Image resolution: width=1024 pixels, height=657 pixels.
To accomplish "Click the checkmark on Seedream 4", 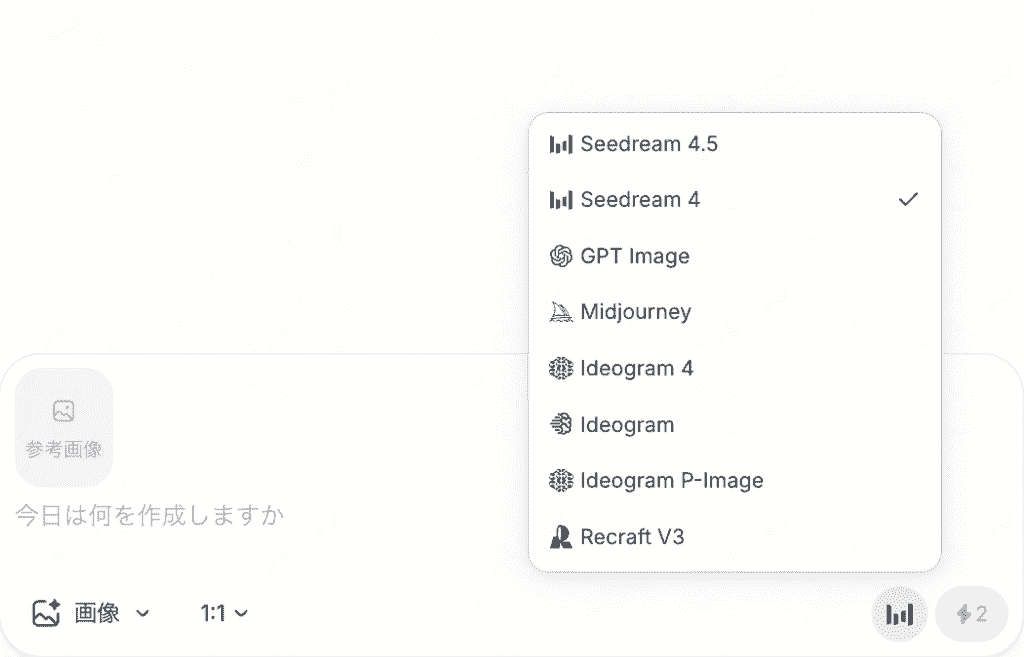I will point(908,199).
